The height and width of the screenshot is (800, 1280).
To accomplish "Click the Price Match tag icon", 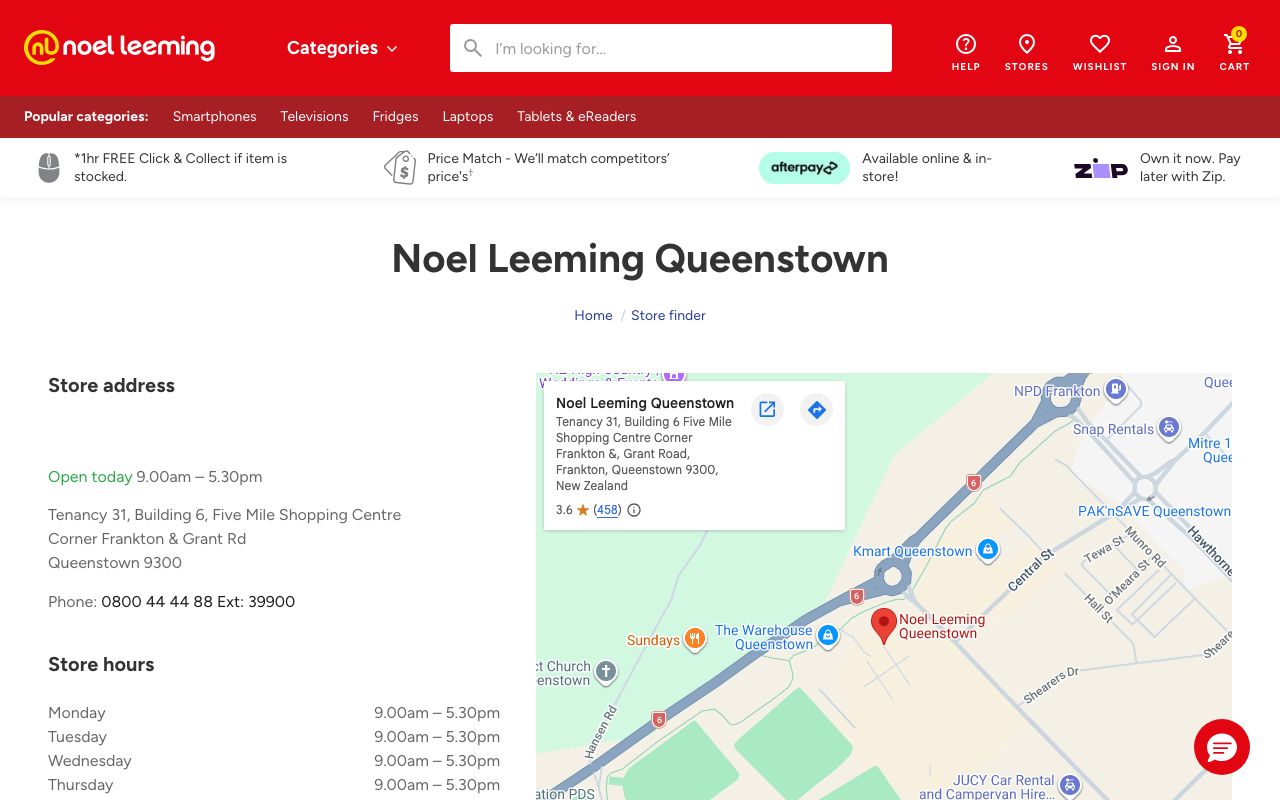I will tap(401, 167).
